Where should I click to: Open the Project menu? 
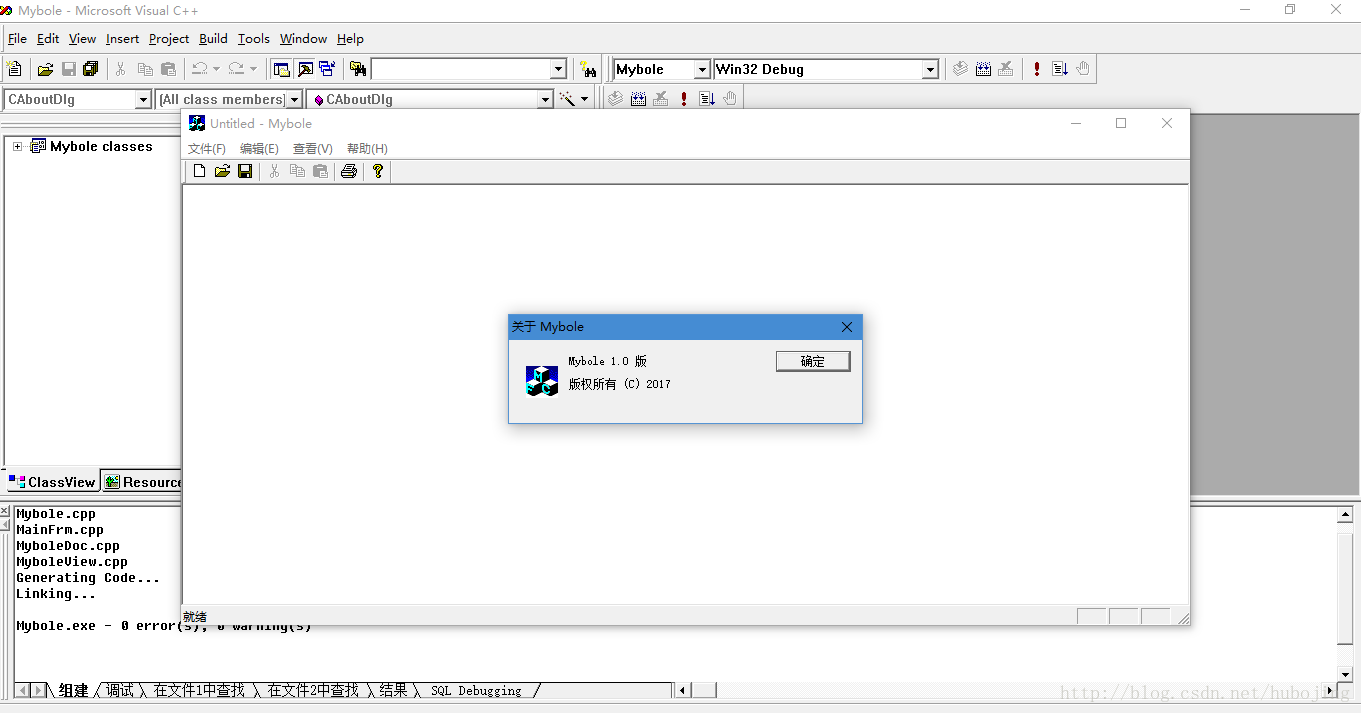point(169,39)
